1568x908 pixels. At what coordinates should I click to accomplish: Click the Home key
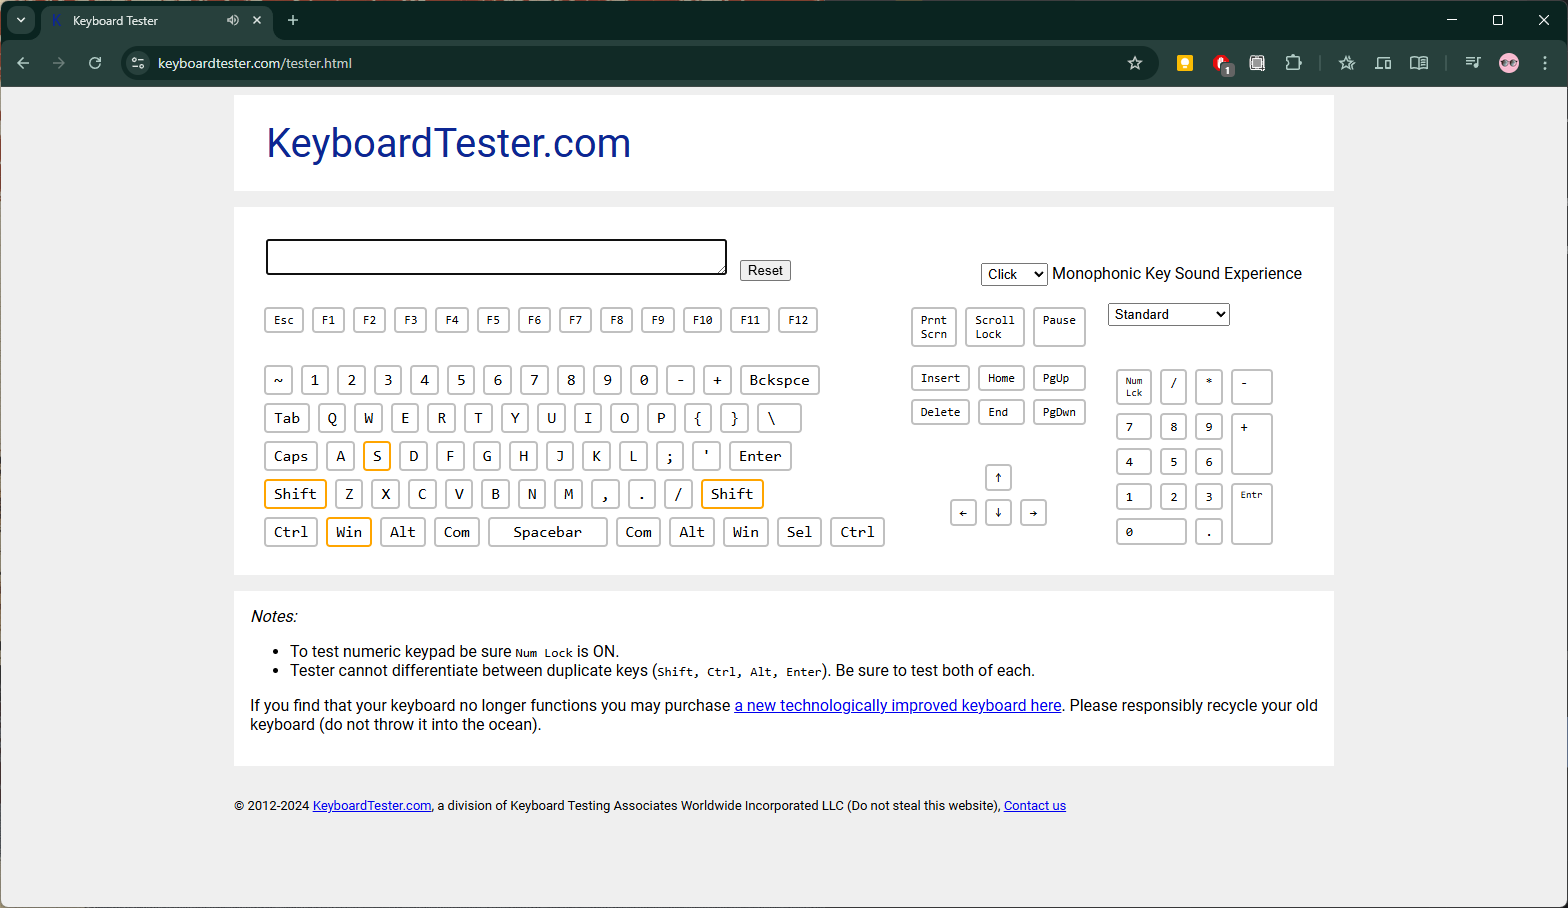pyautogui.click(x=1001, y=378)
